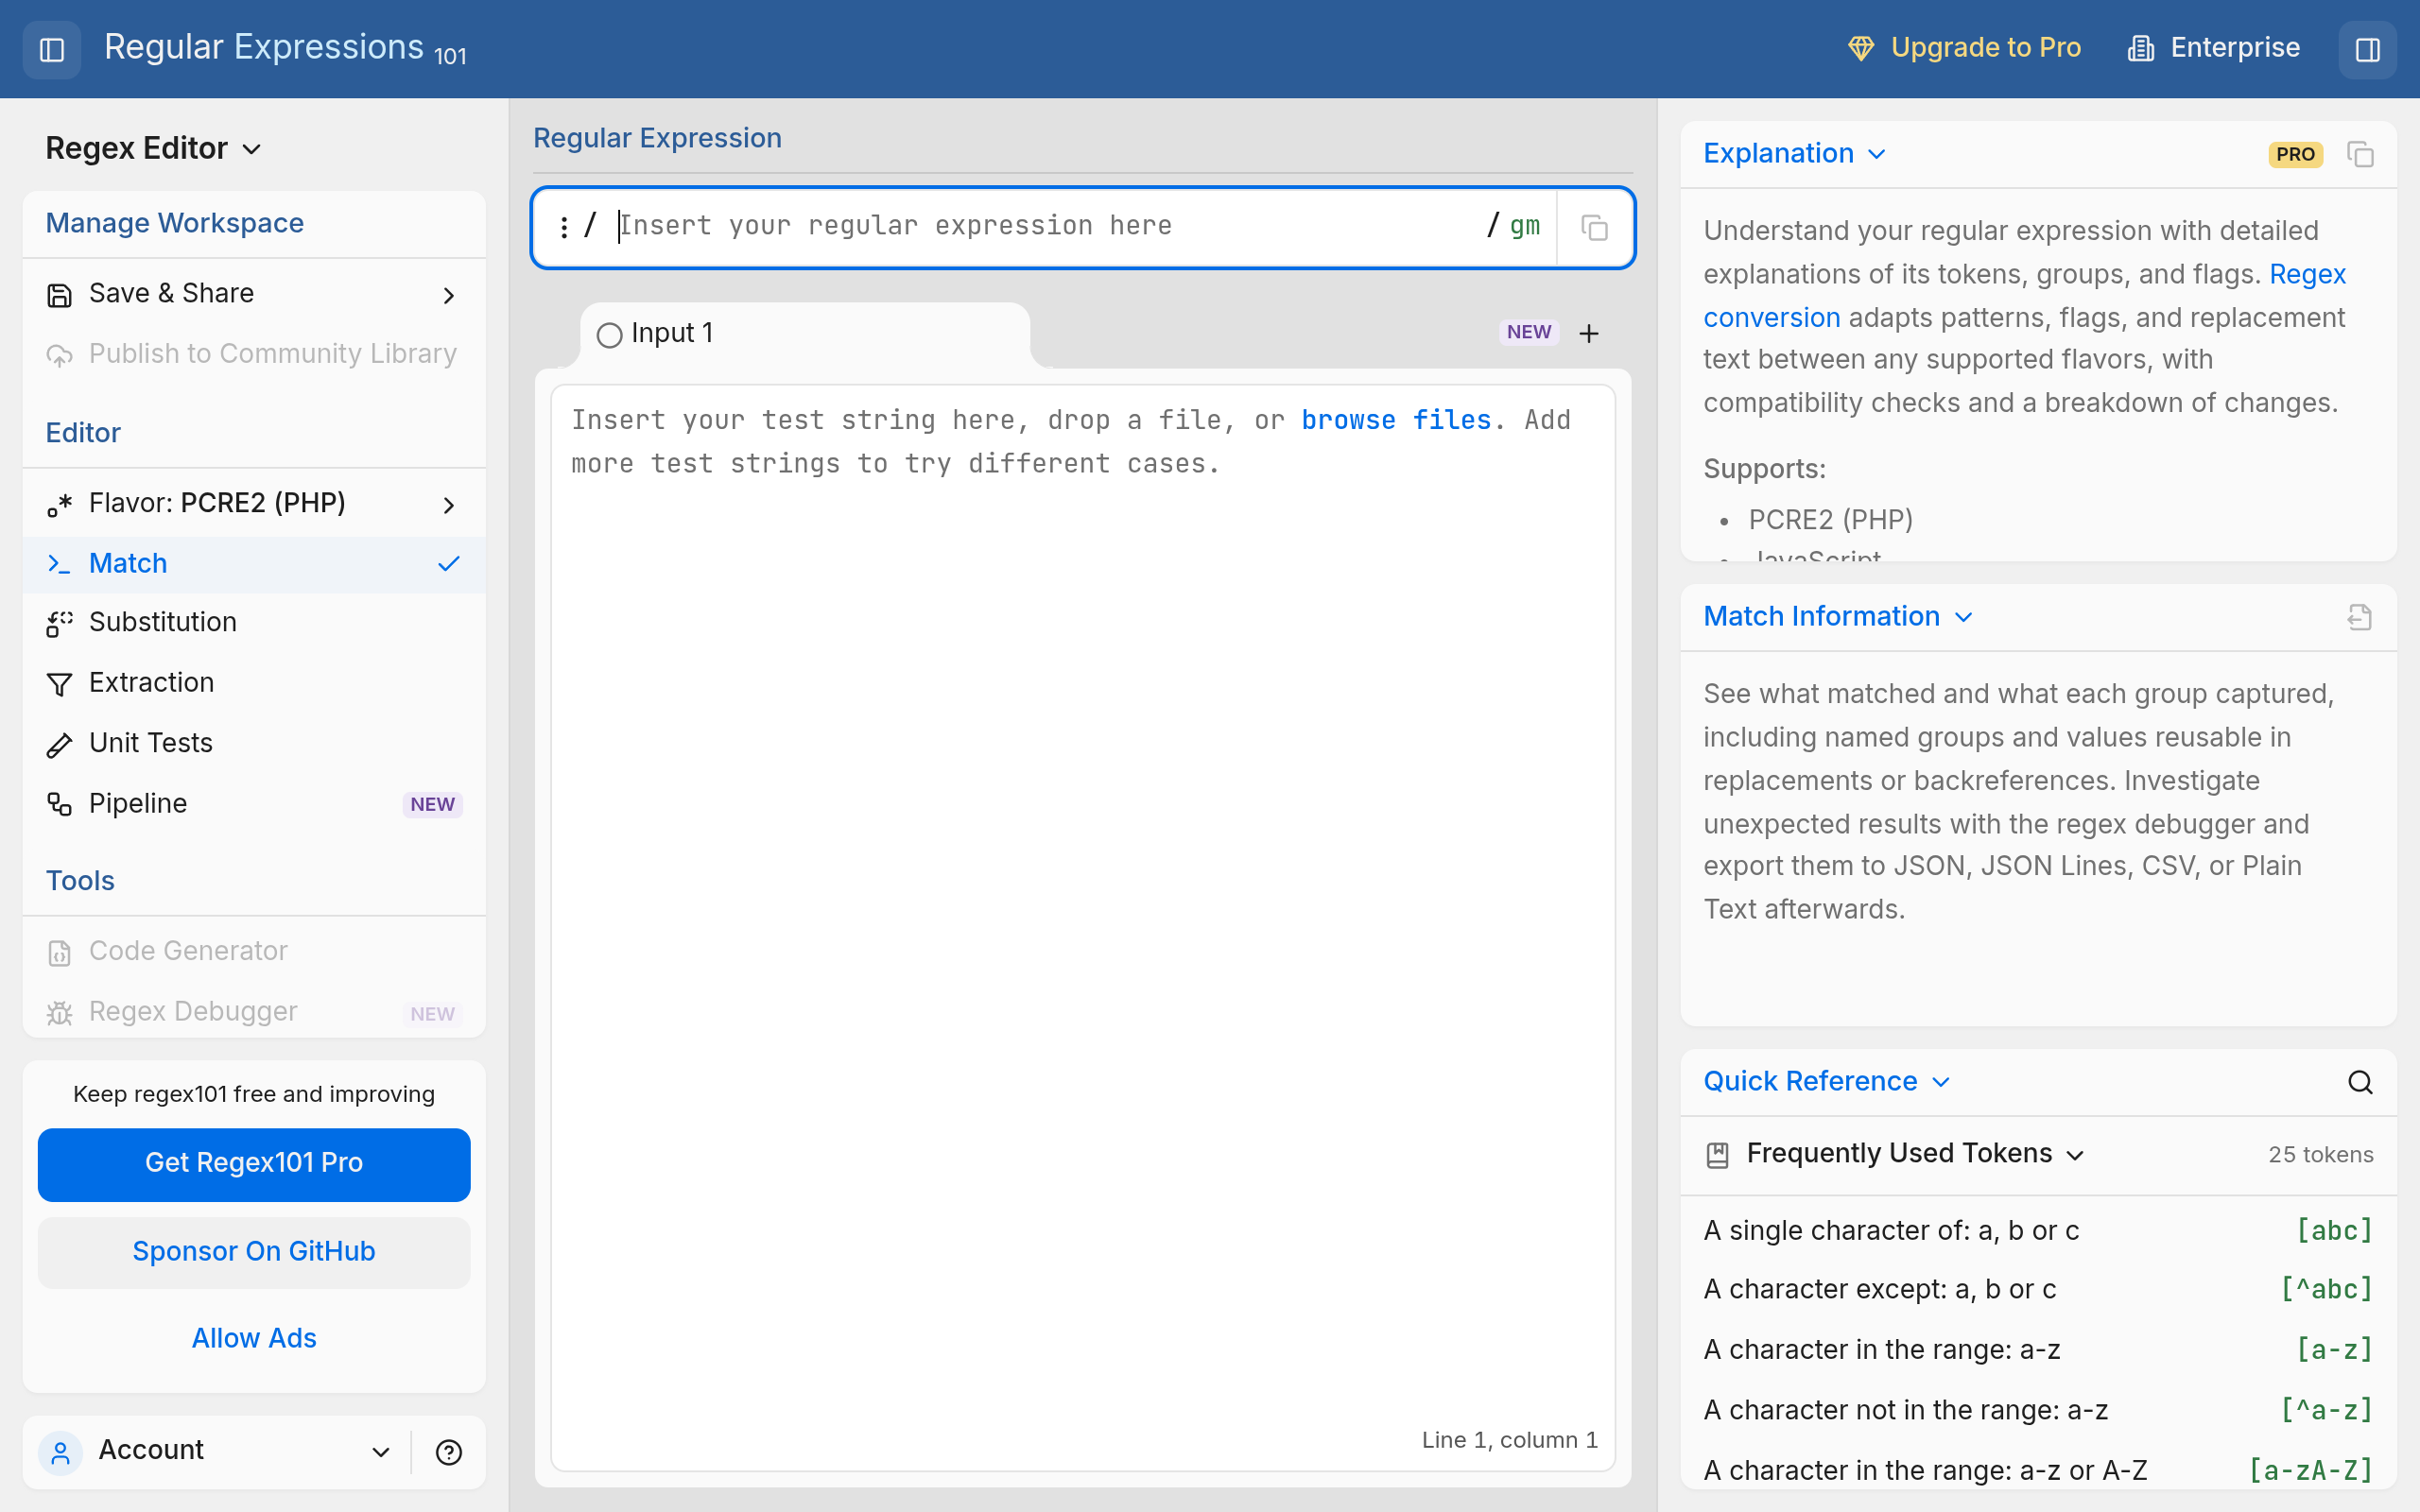This screenshot has height=1512, width=2420.
Task: Copy the explanation with the copy icon
Action: tap(2360, 155)
